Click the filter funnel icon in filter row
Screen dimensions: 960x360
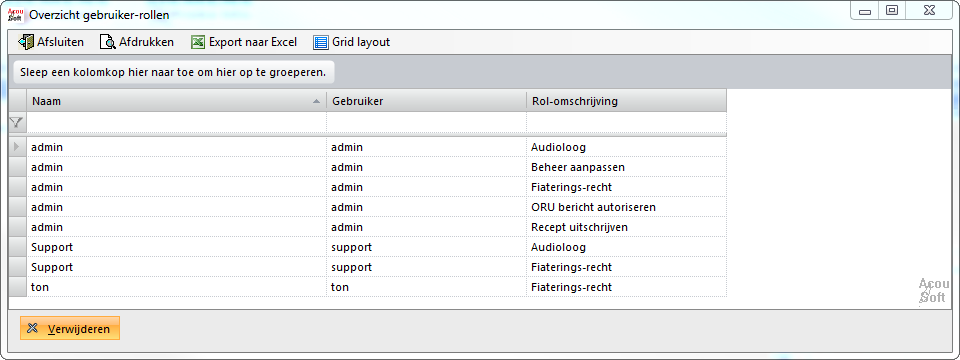(17, 122)
